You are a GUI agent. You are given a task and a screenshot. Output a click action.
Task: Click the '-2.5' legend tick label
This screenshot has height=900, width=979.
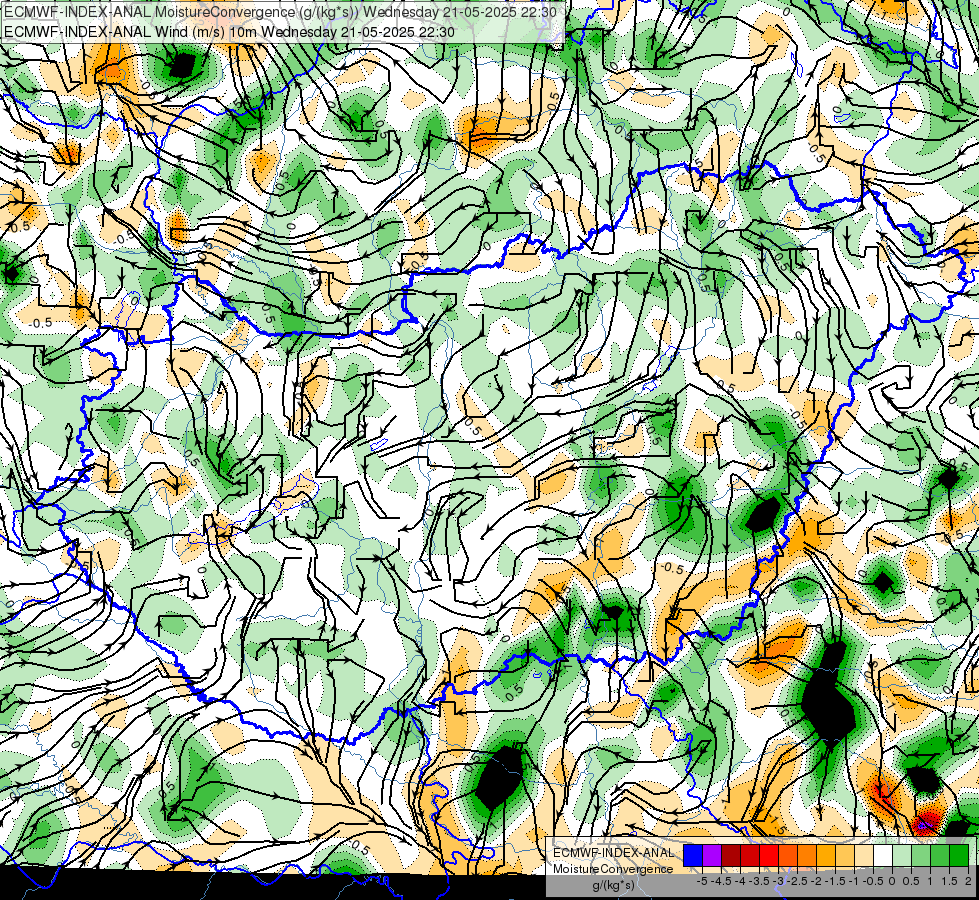click(x=797, y=881)
